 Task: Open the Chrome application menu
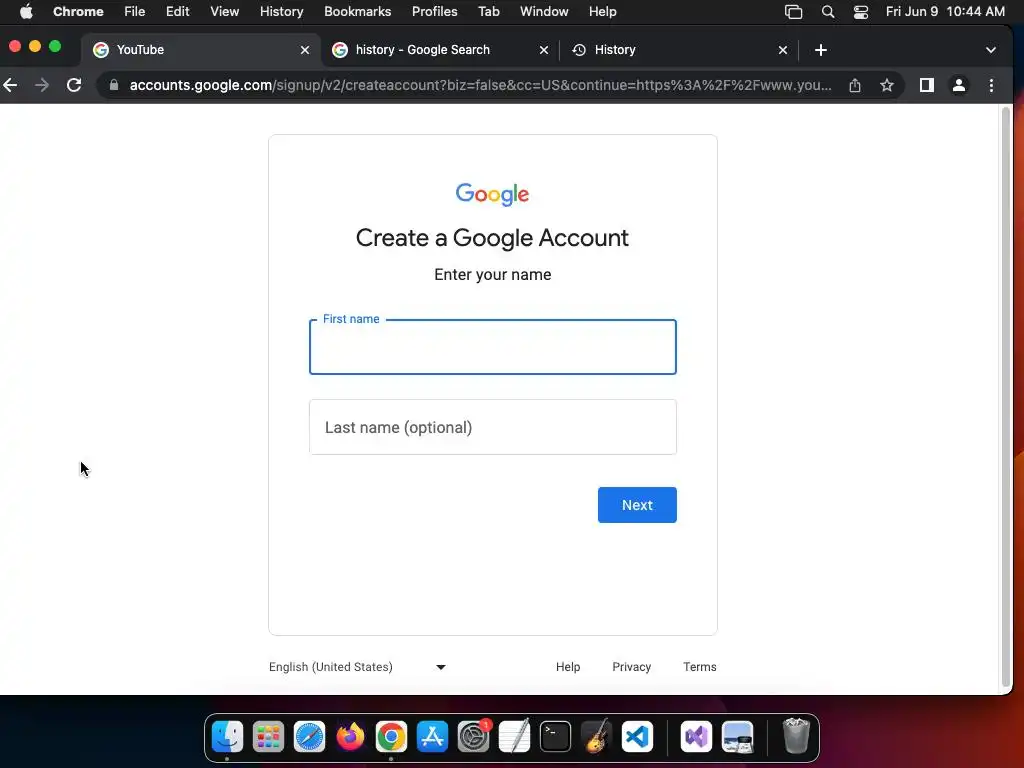pyautogui.click(x=78, y=11)
